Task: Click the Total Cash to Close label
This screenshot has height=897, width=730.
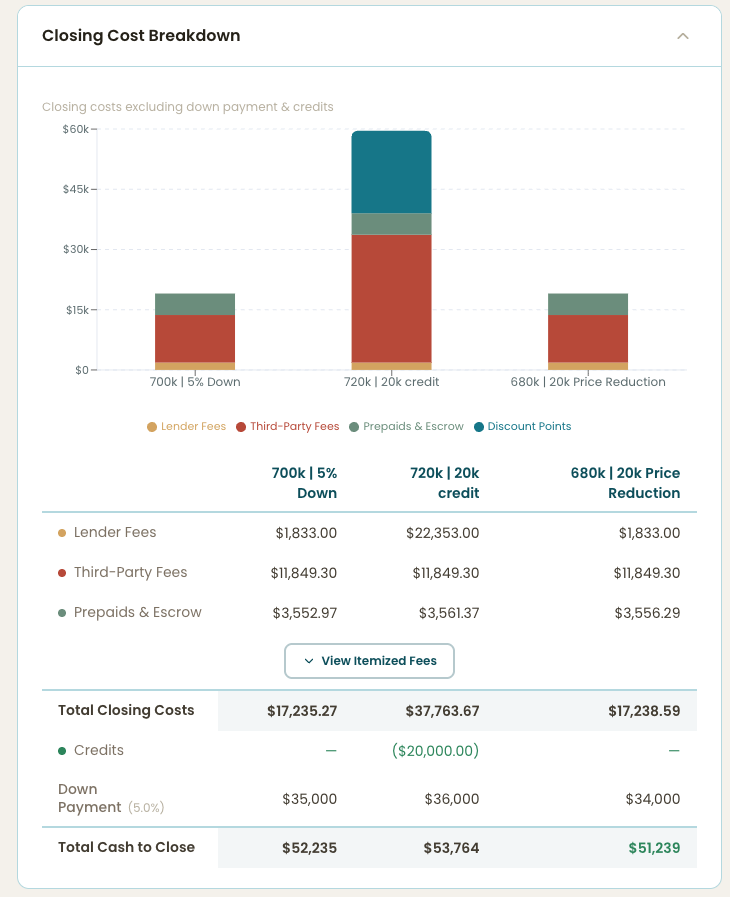Action: pyautogui.click(x=126, y=847)
